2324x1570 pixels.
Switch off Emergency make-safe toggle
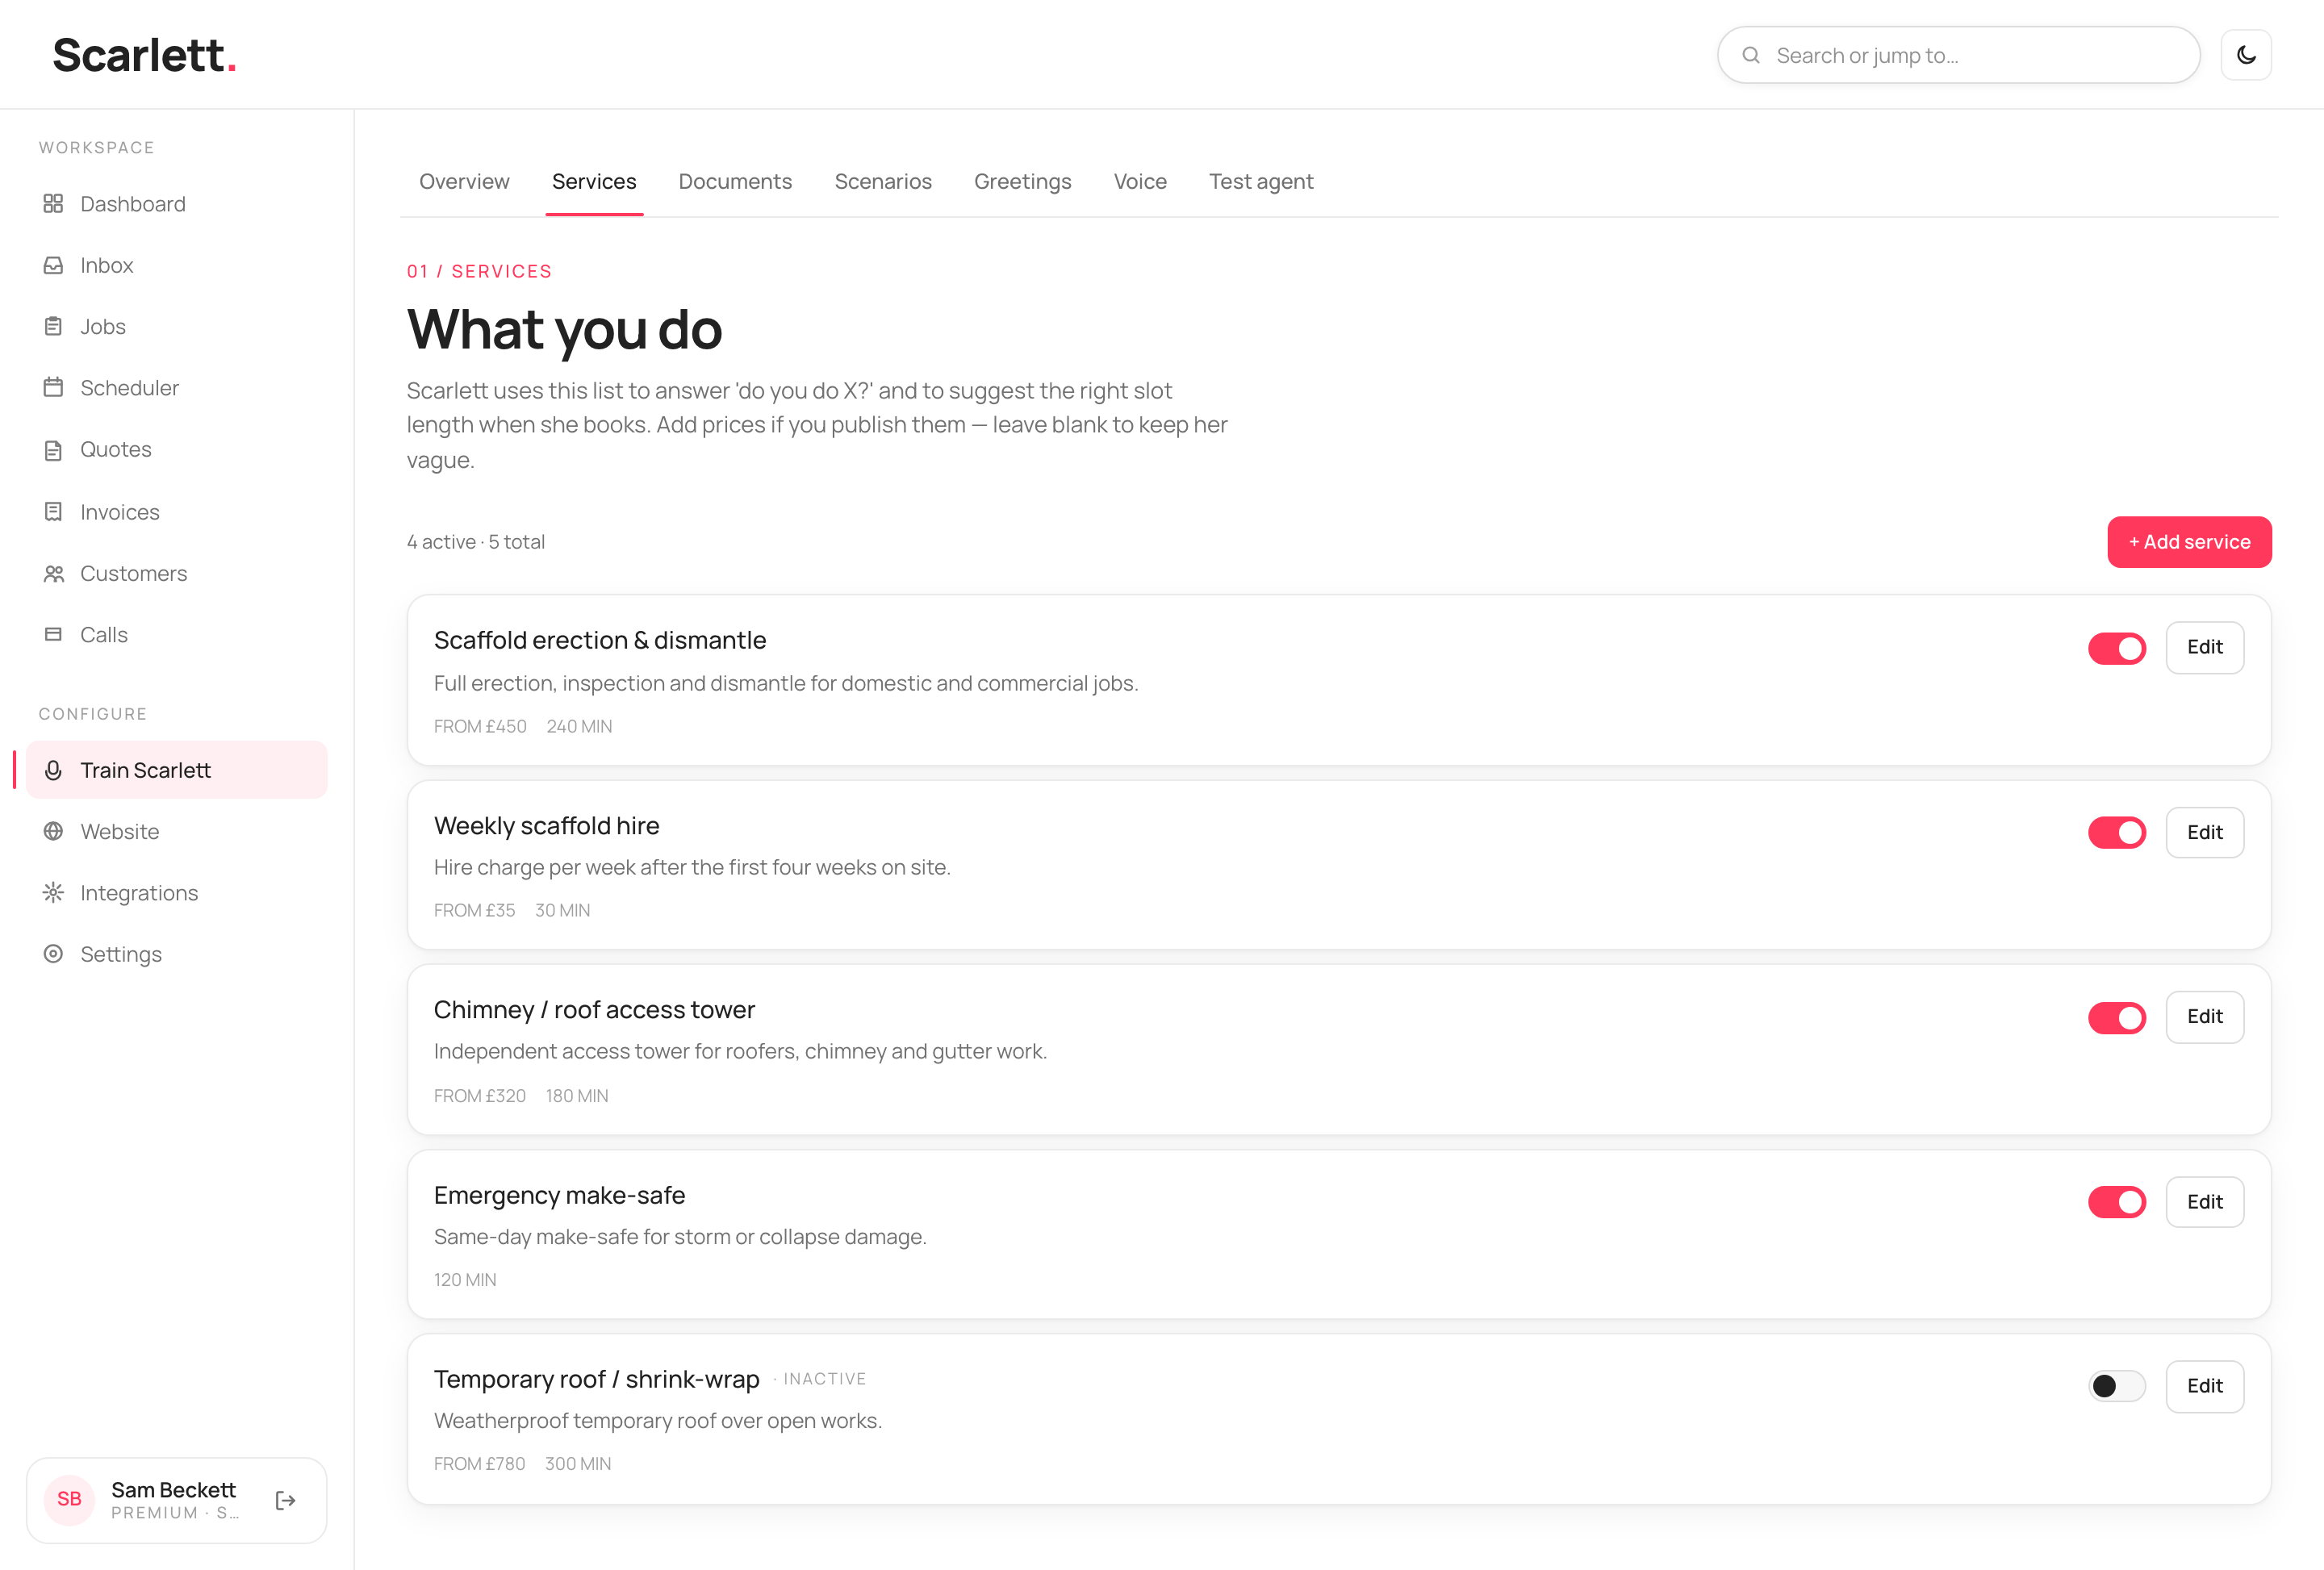click(2117, 1202)
